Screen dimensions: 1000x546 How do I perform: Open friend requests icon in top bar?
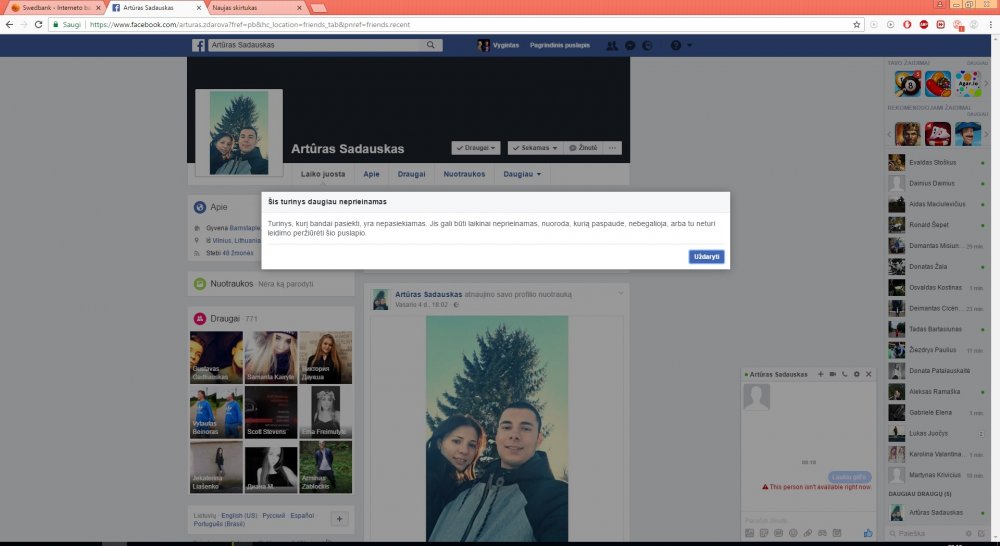coord(612,45)
